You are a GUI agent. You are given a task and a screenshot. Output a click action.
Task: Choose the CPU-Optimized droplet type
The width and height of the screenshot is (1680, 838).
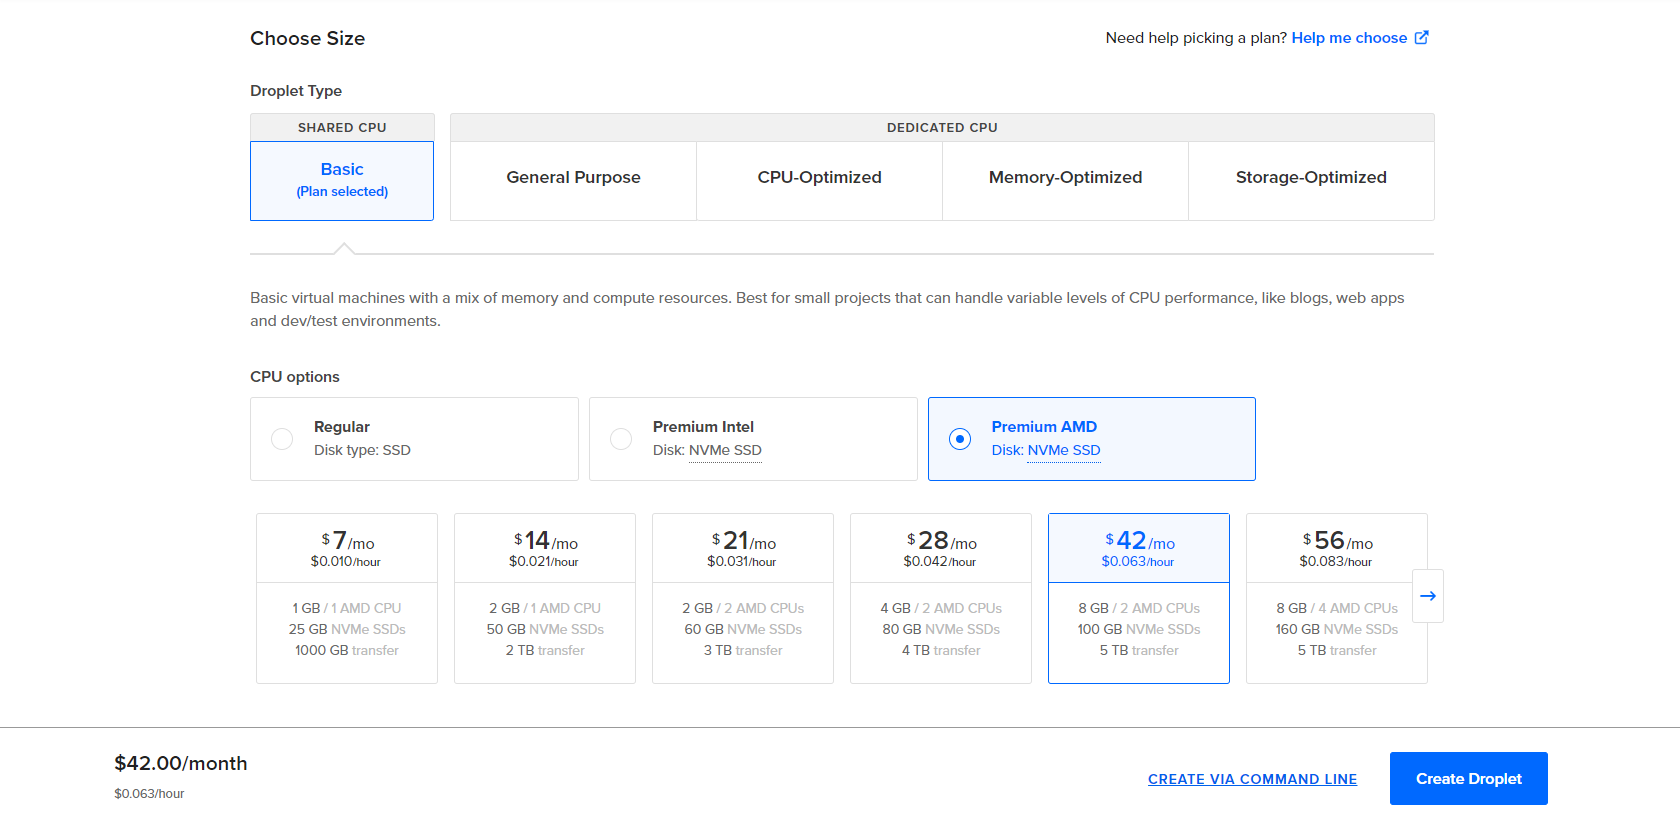819,181
